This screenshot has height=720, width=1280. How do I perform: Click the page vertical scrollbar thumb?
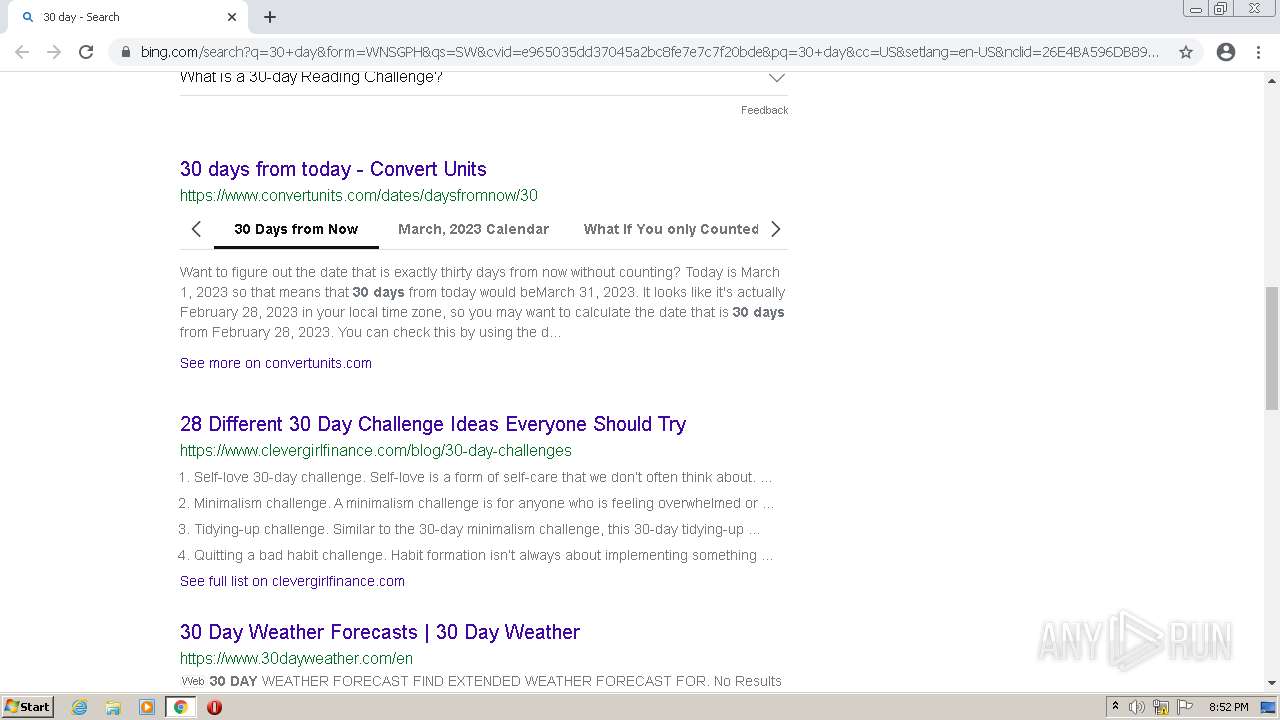(x=1272, y=348)
